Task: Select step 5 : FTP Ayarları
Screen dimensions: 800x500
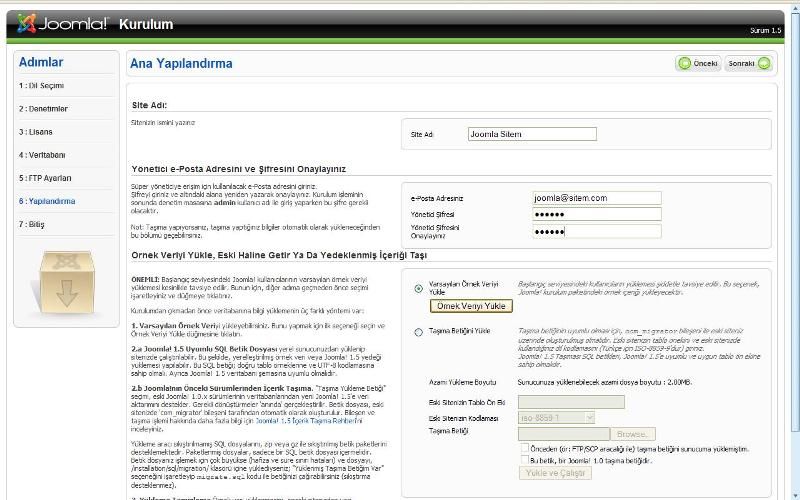Action: coord(45,178)
